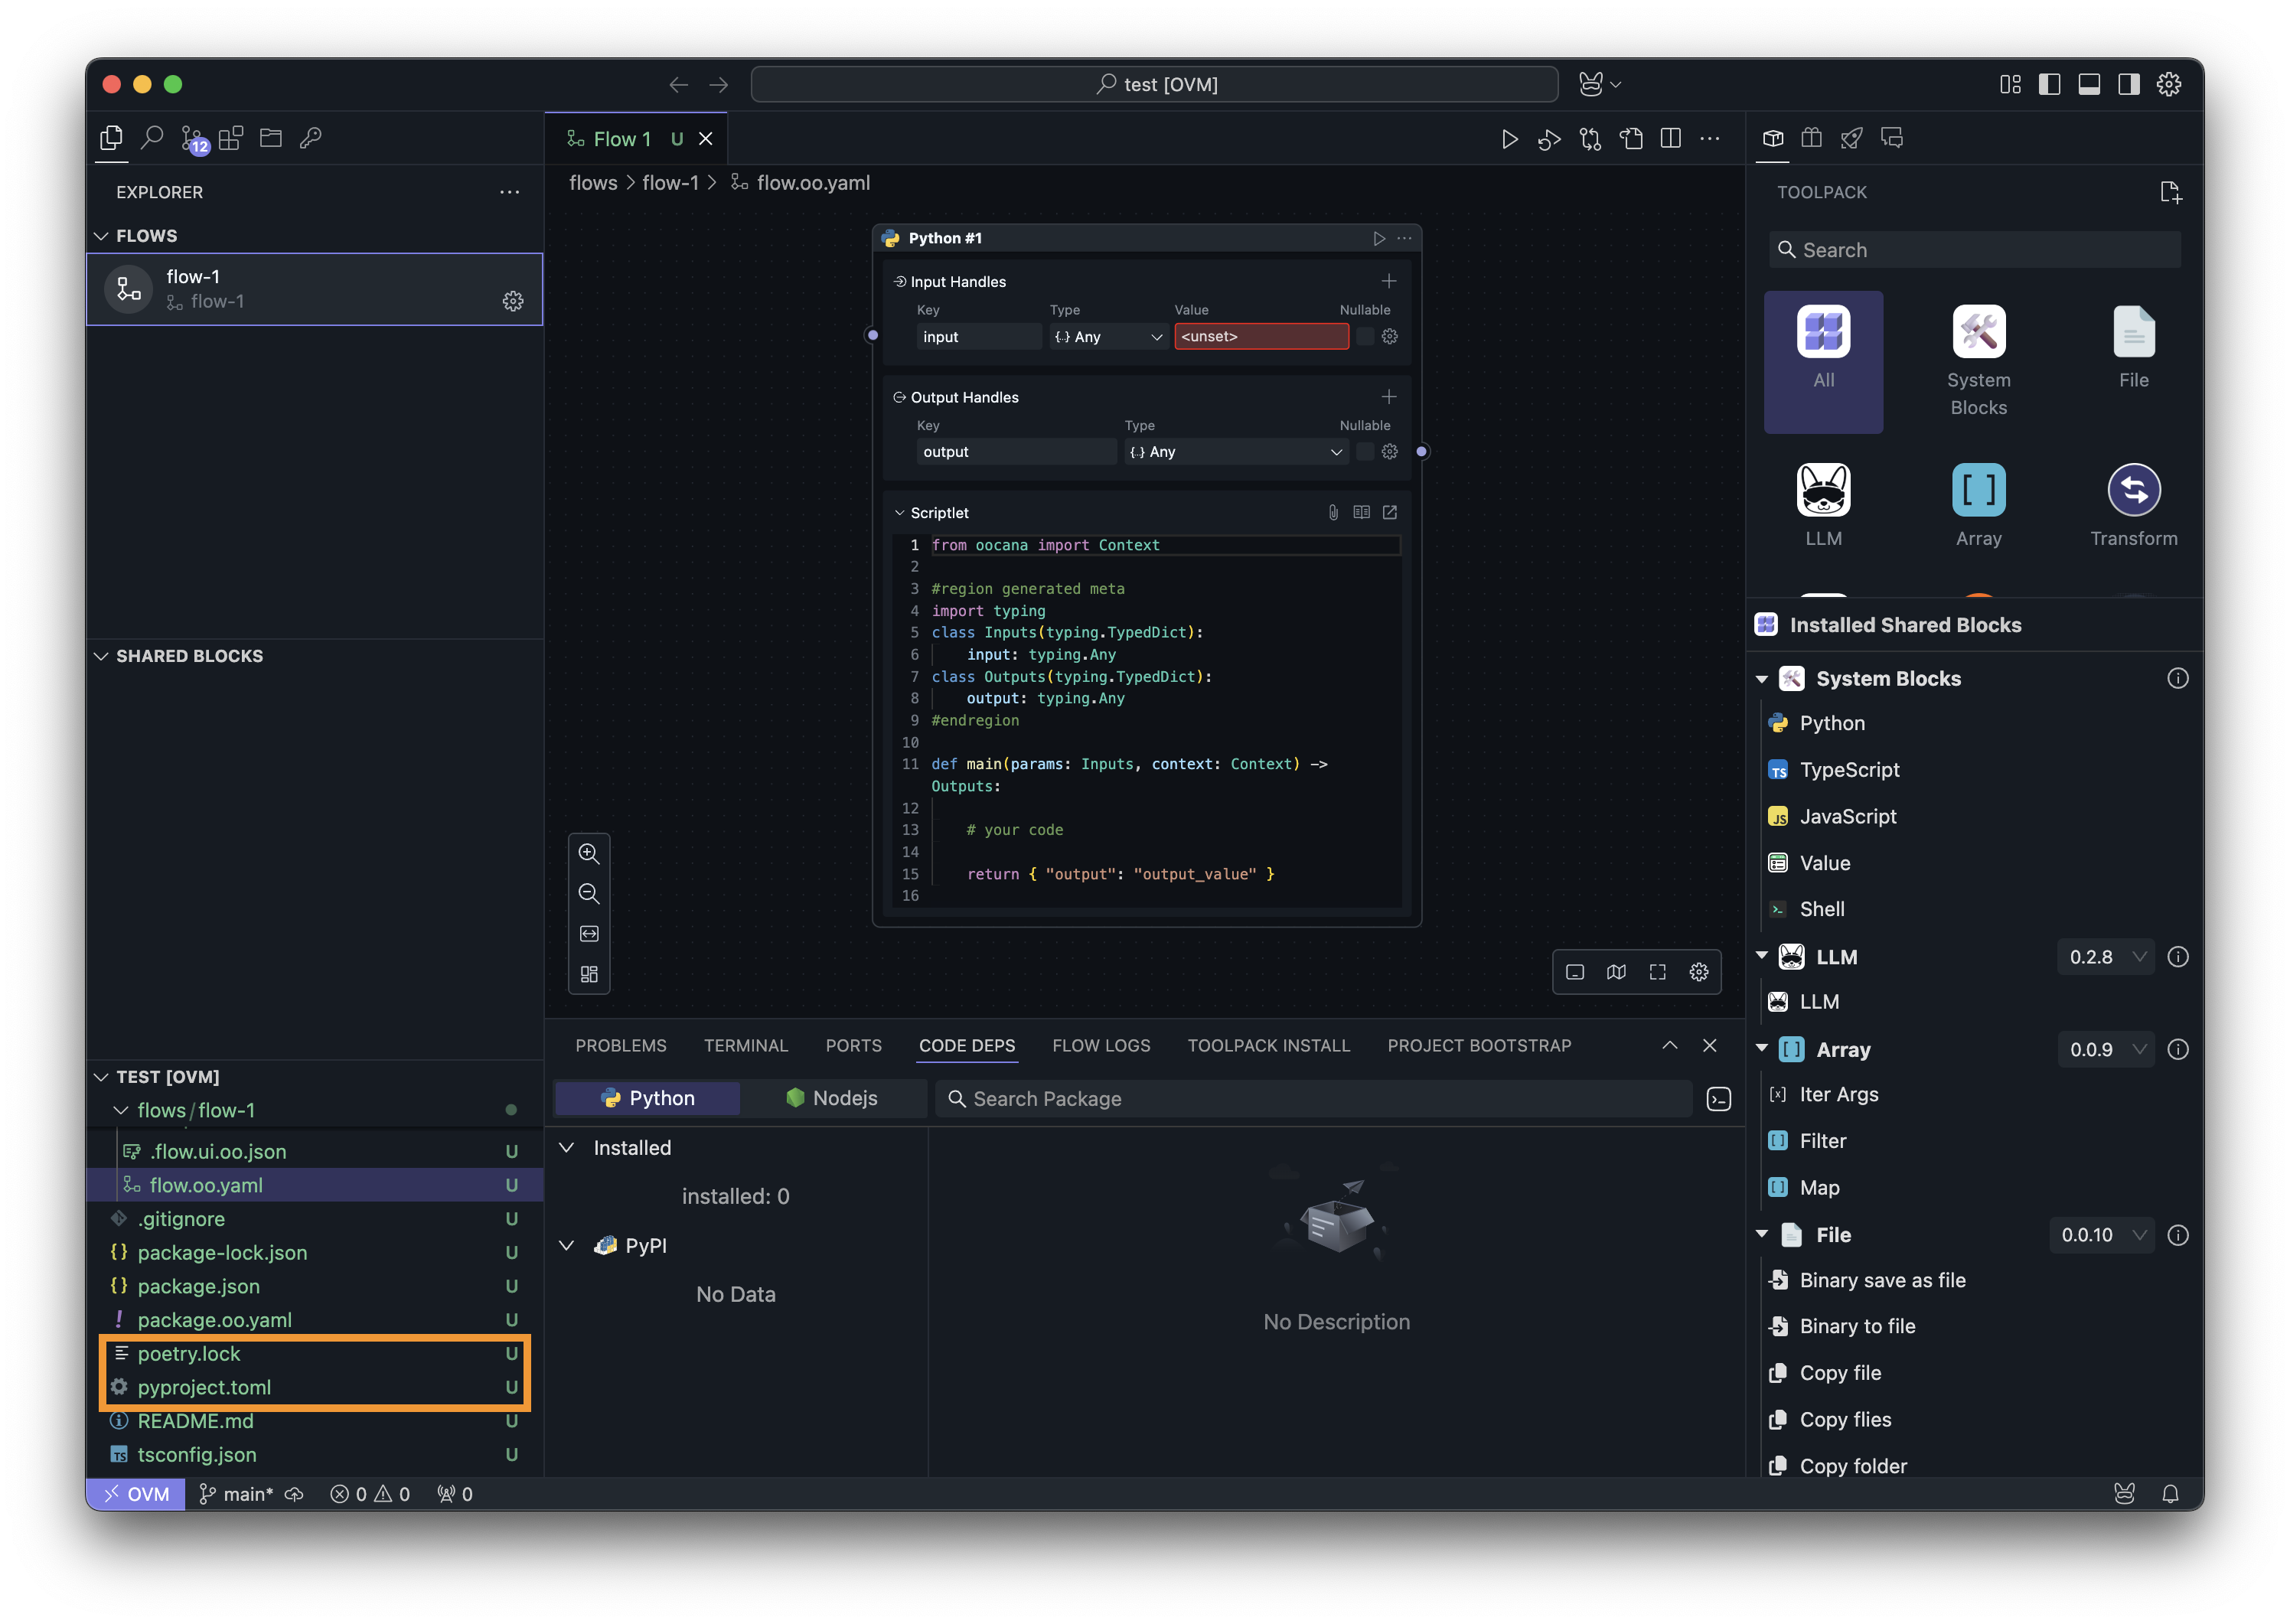Select the LLM toolpack category icon
Screen dimensions: 2290x1624
click(1823, 491)
